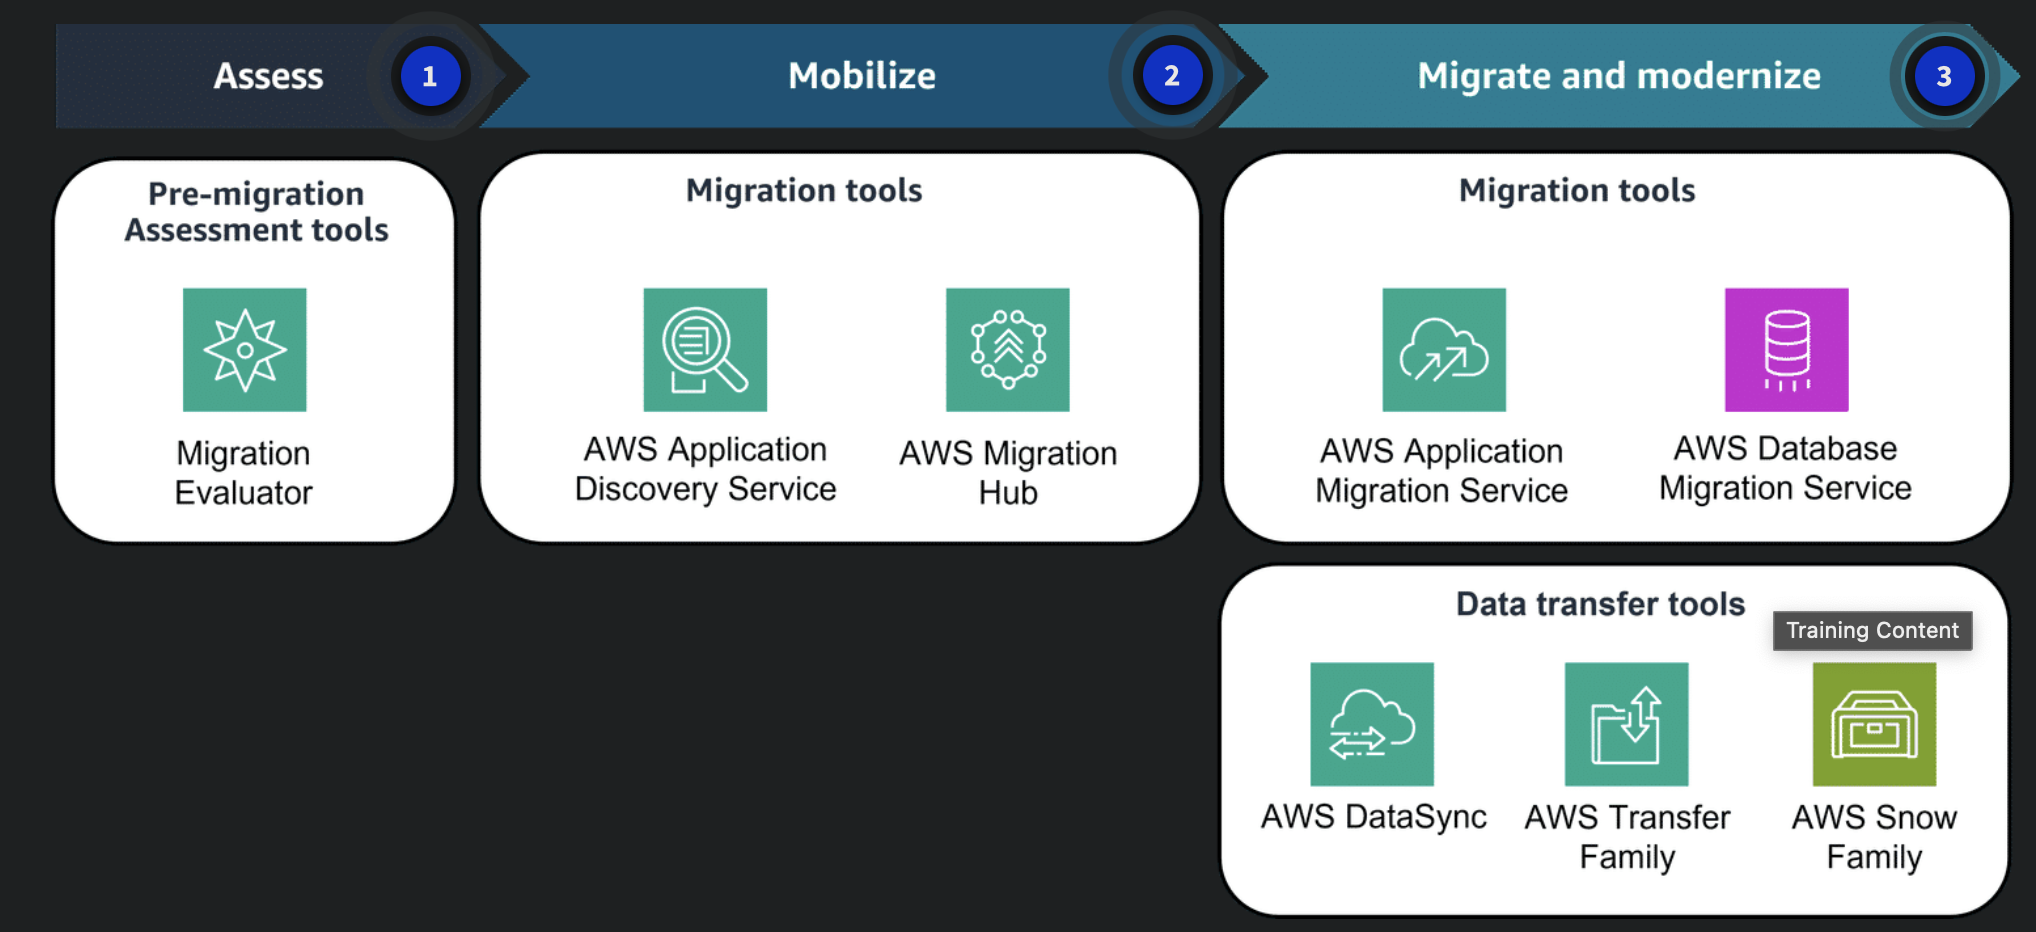Click the Pre-migration Assessment tools heading

pos(256,212)
